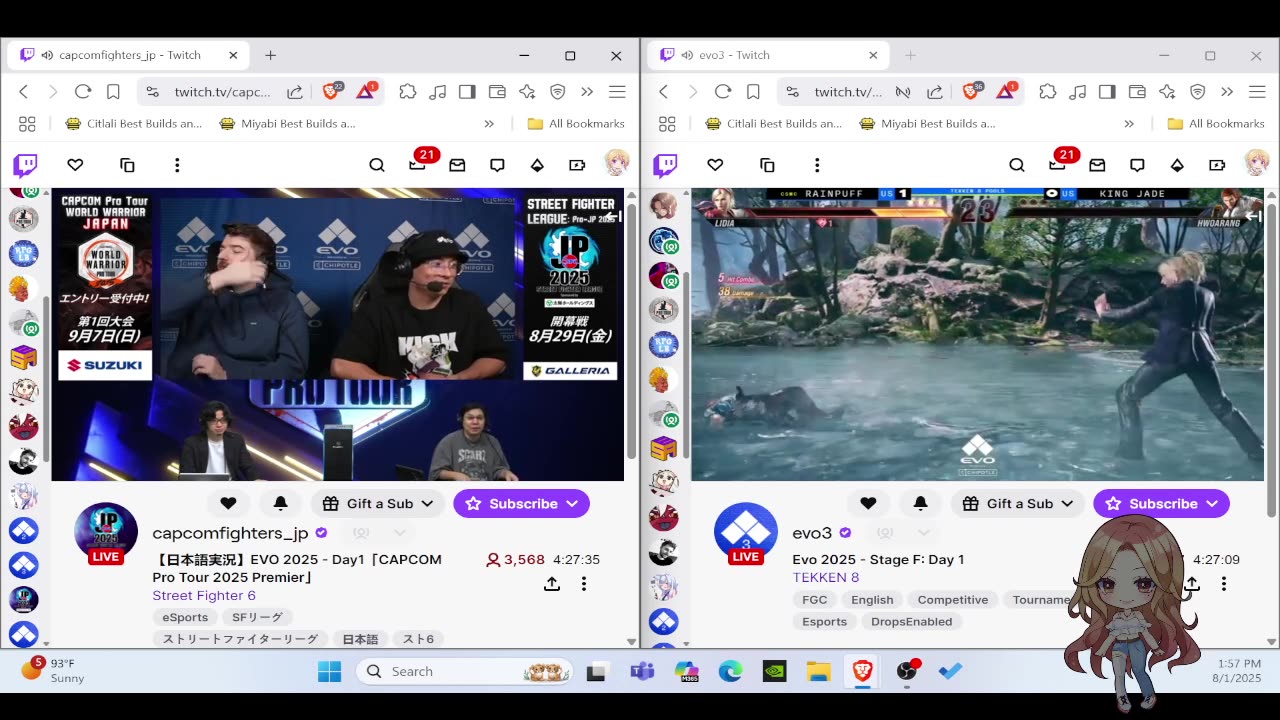Expand more toolbar items chevron in capcomfighters_jp window
Image resolution: width=1280 pixels, height=720 pixels.
[x=587, y=92]
